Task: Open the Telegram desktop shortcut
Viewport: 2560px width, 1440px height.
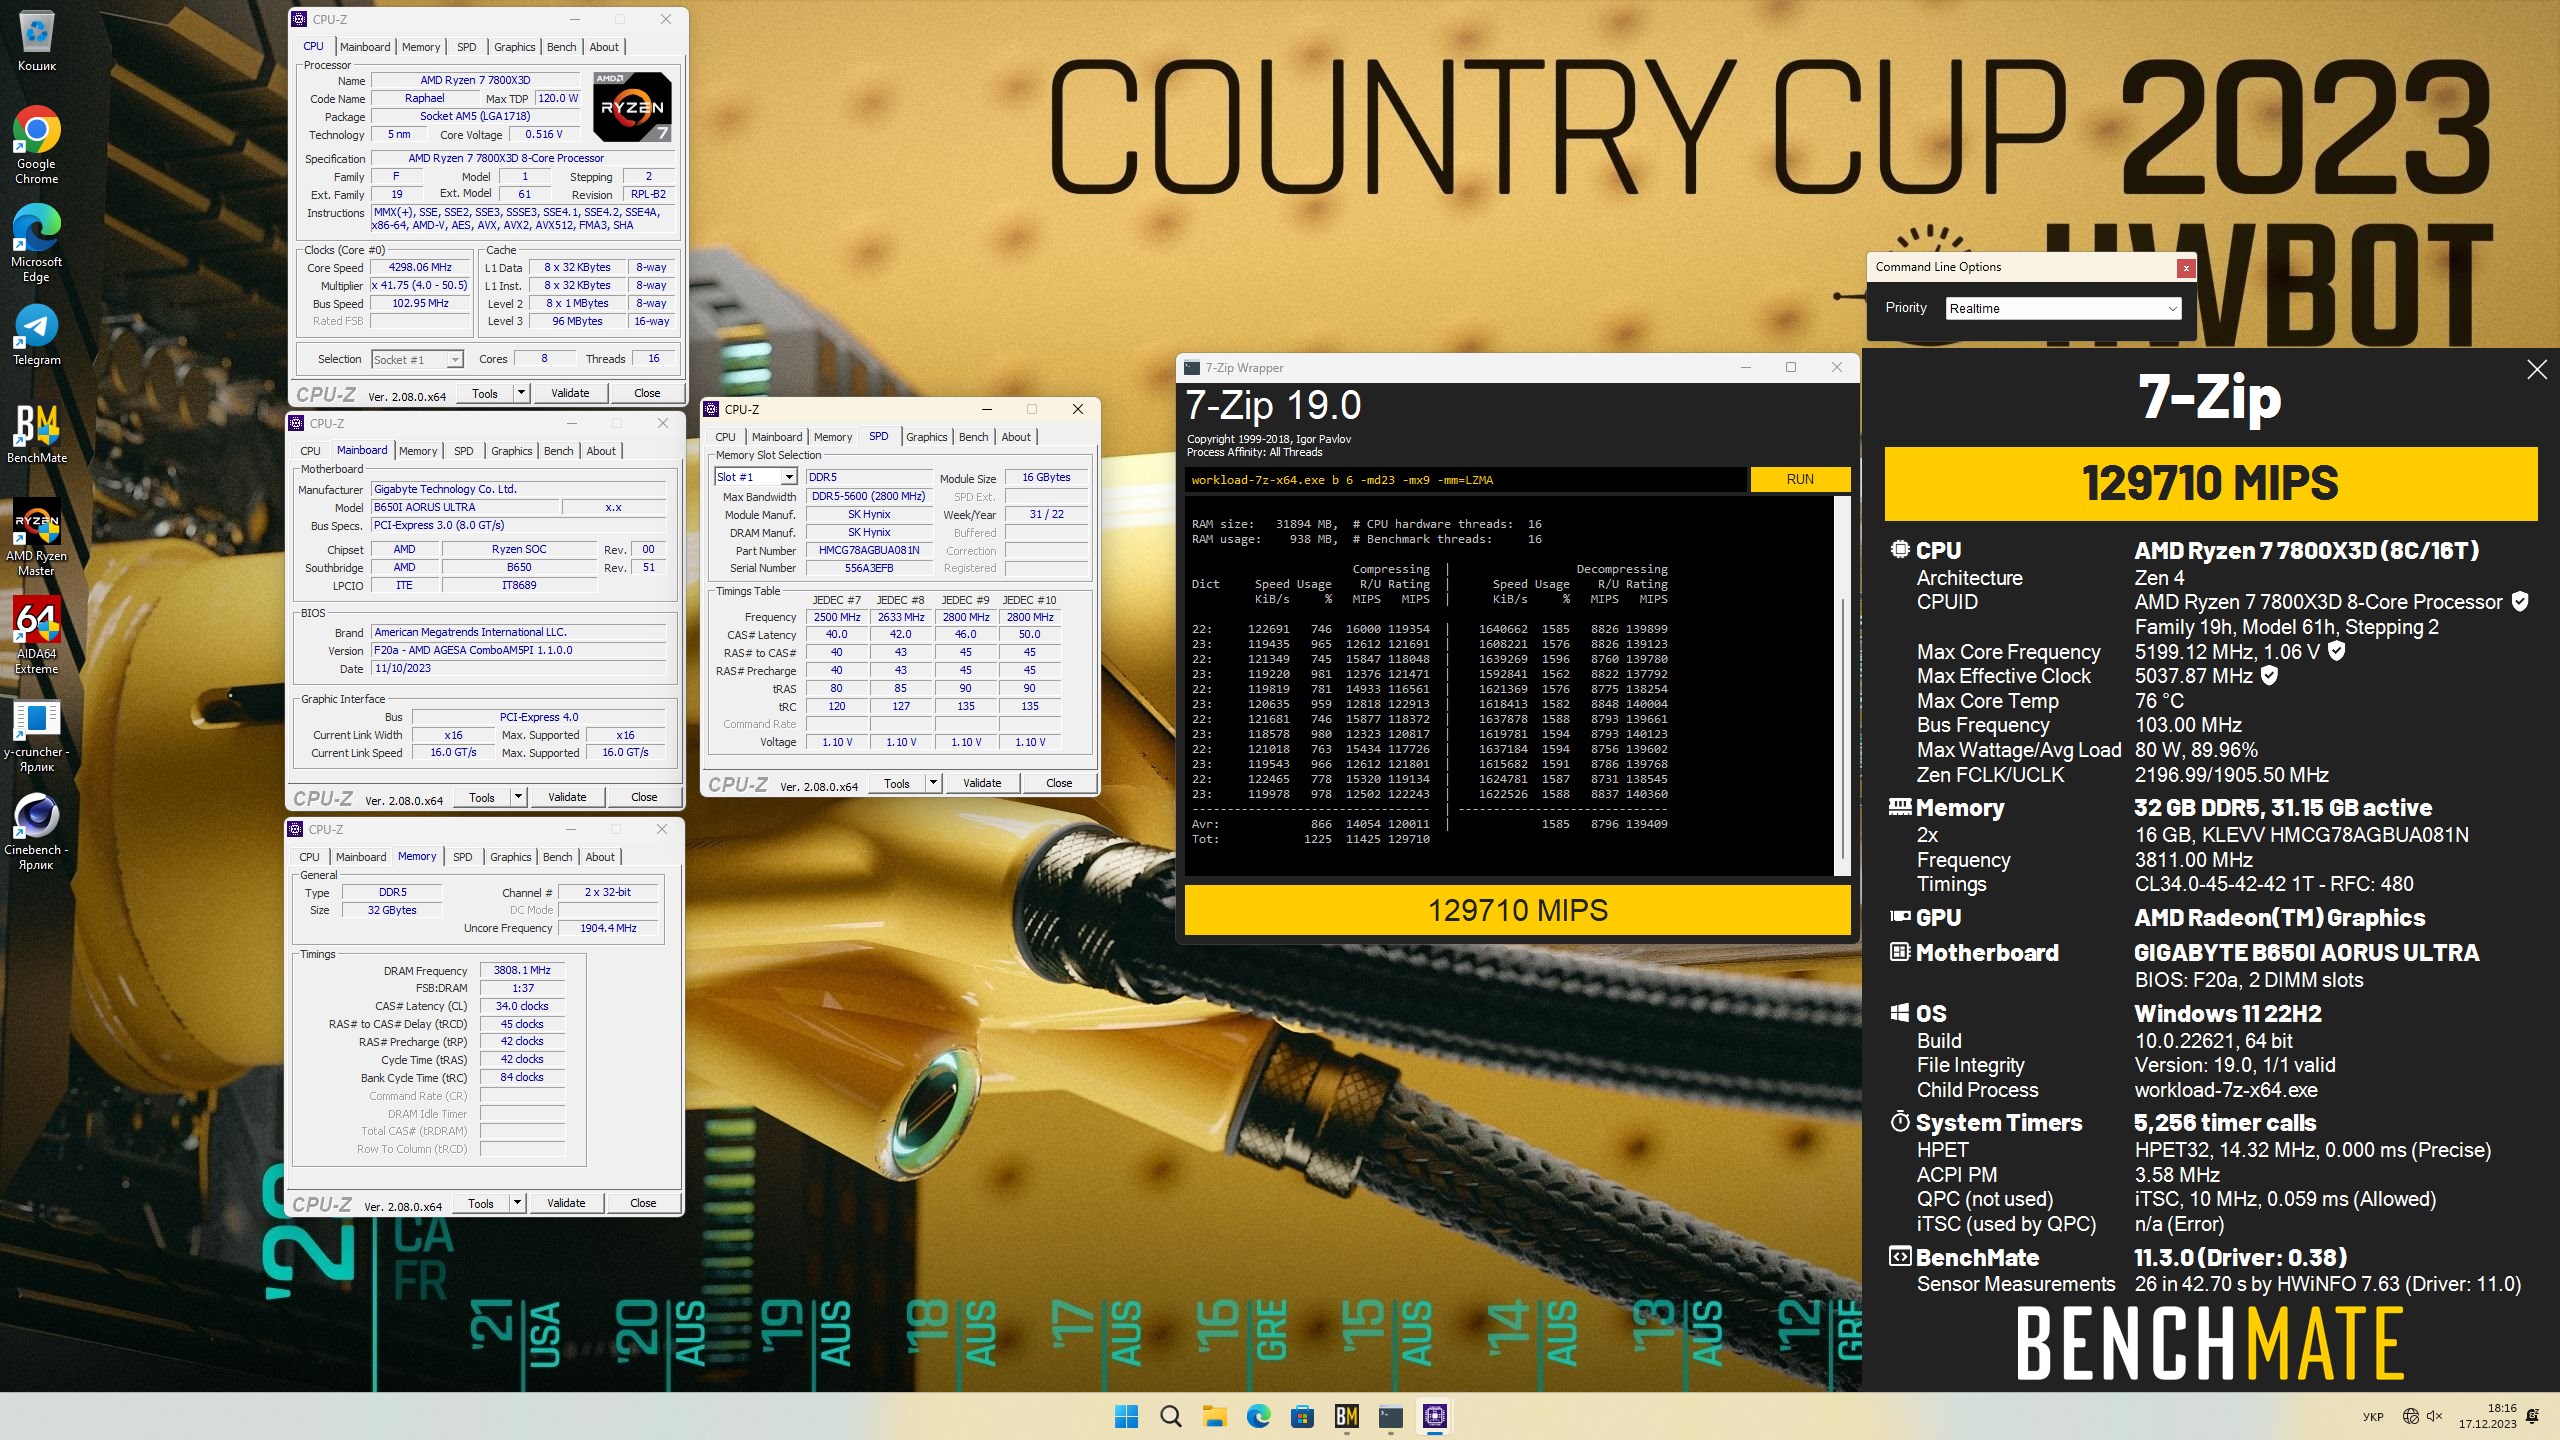Action: [37, 335]
